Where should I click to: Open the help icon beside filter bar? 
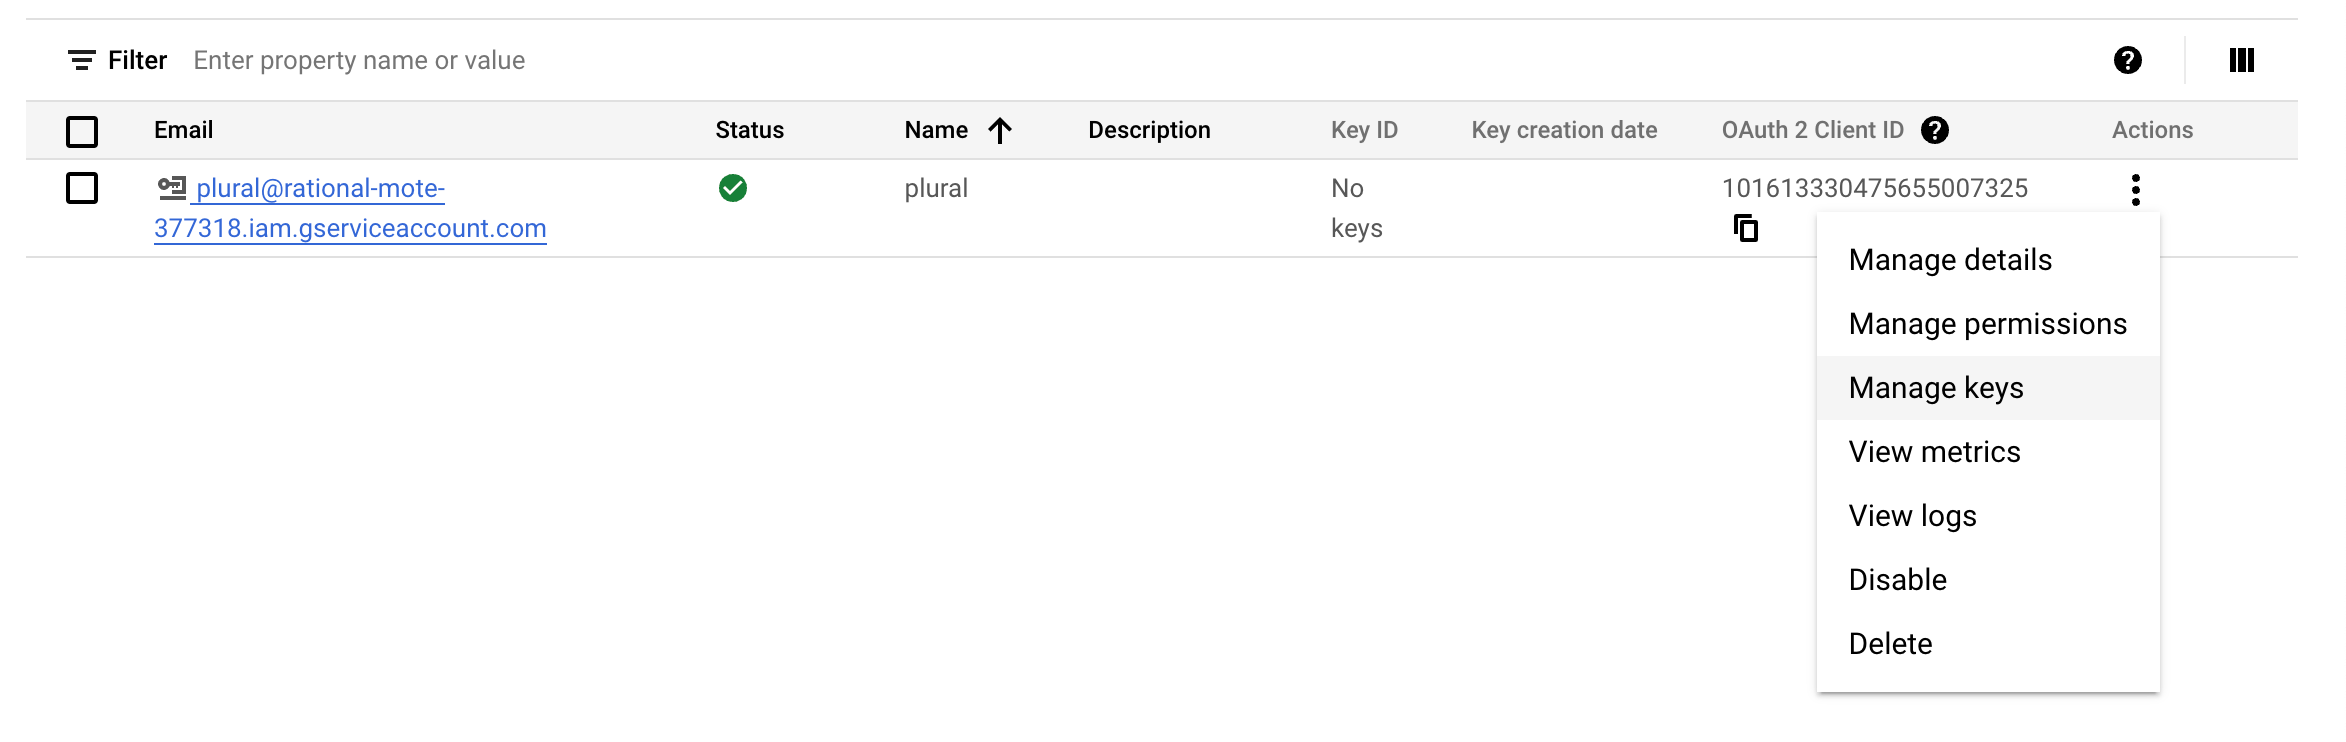tap(2127, 60)
